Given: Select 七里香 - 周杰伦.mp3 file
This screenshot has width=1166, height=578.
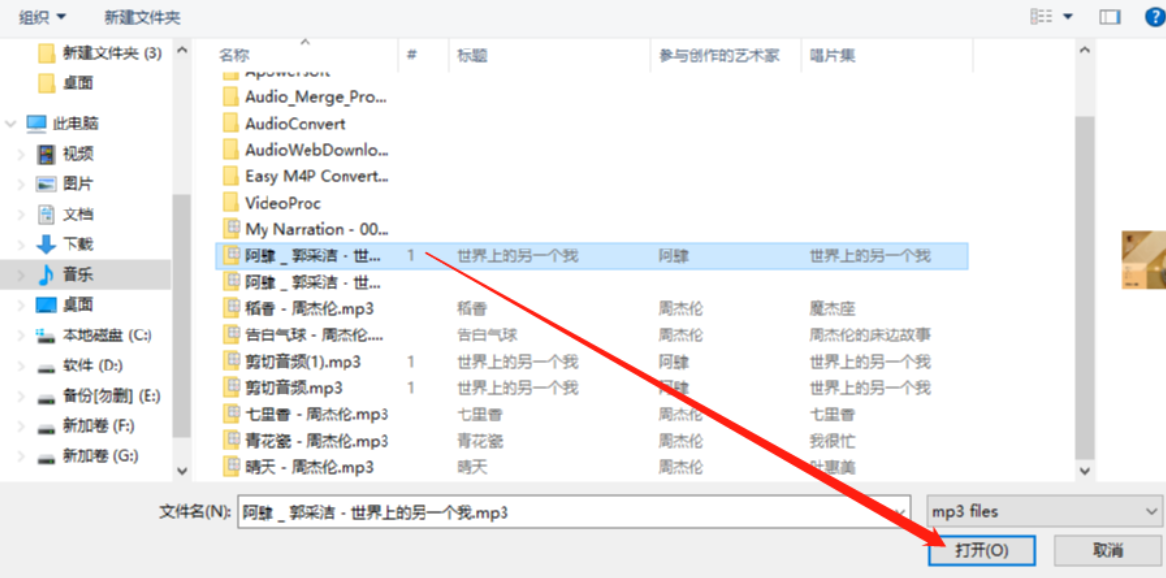Looking at the screenshot, I should click(306, 414).
